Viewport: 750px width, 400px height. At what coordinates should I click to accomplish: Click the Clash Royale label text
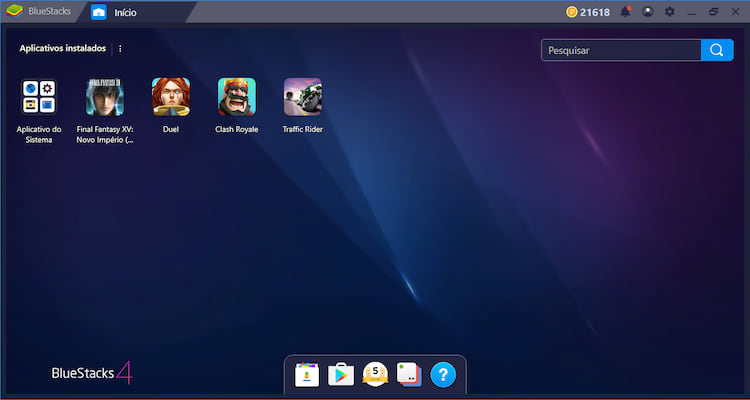(237, 129)
